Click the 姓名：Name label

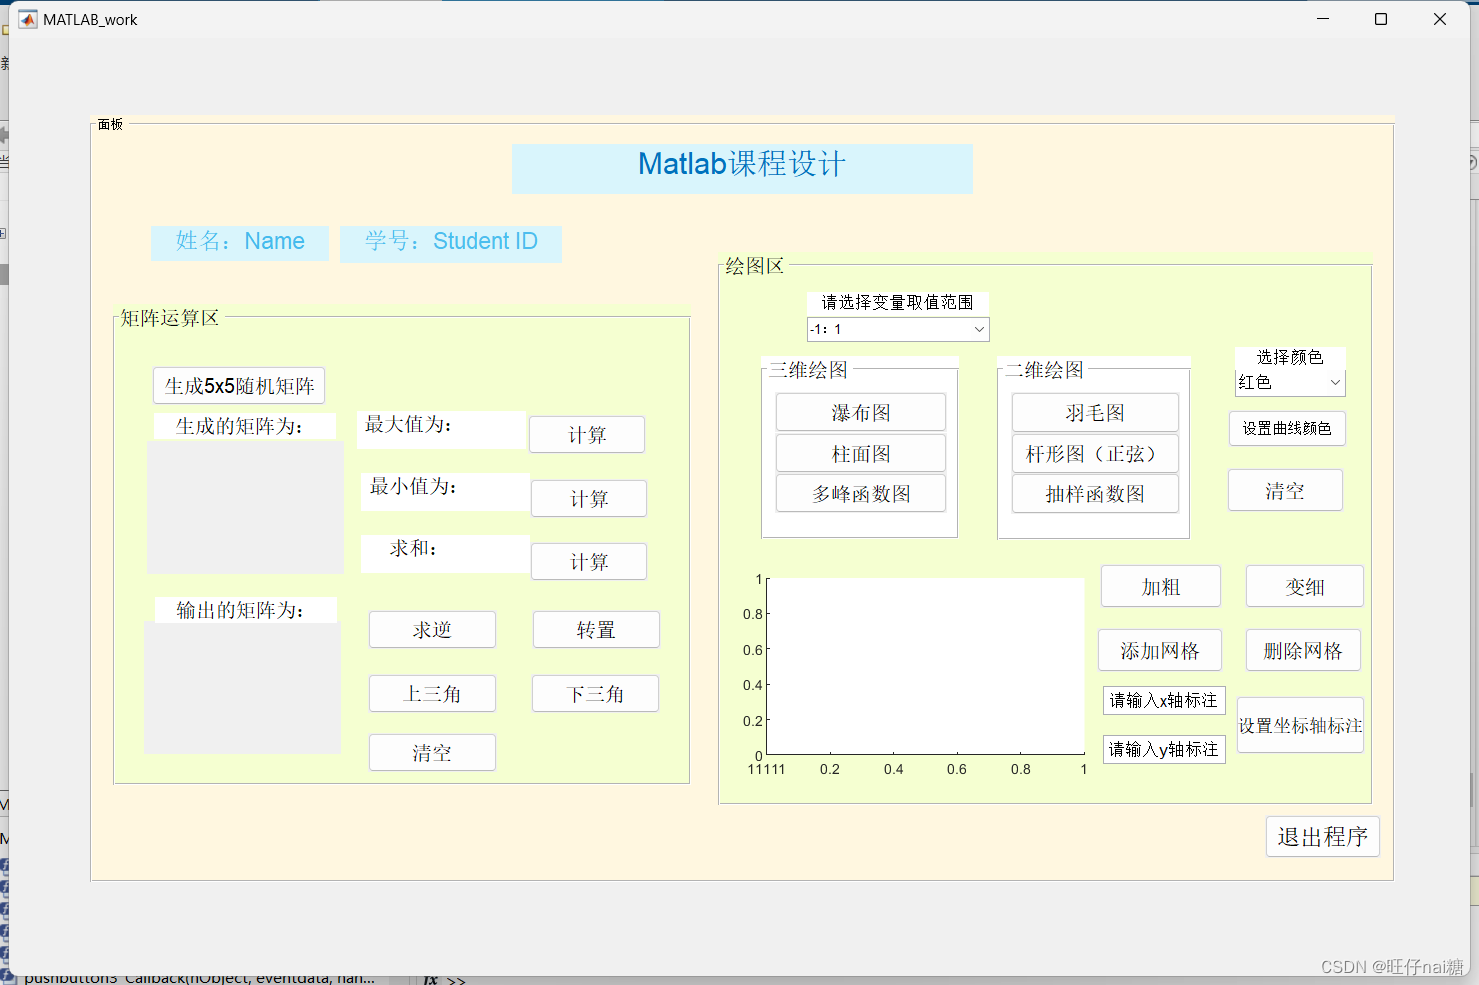(240, 242)
